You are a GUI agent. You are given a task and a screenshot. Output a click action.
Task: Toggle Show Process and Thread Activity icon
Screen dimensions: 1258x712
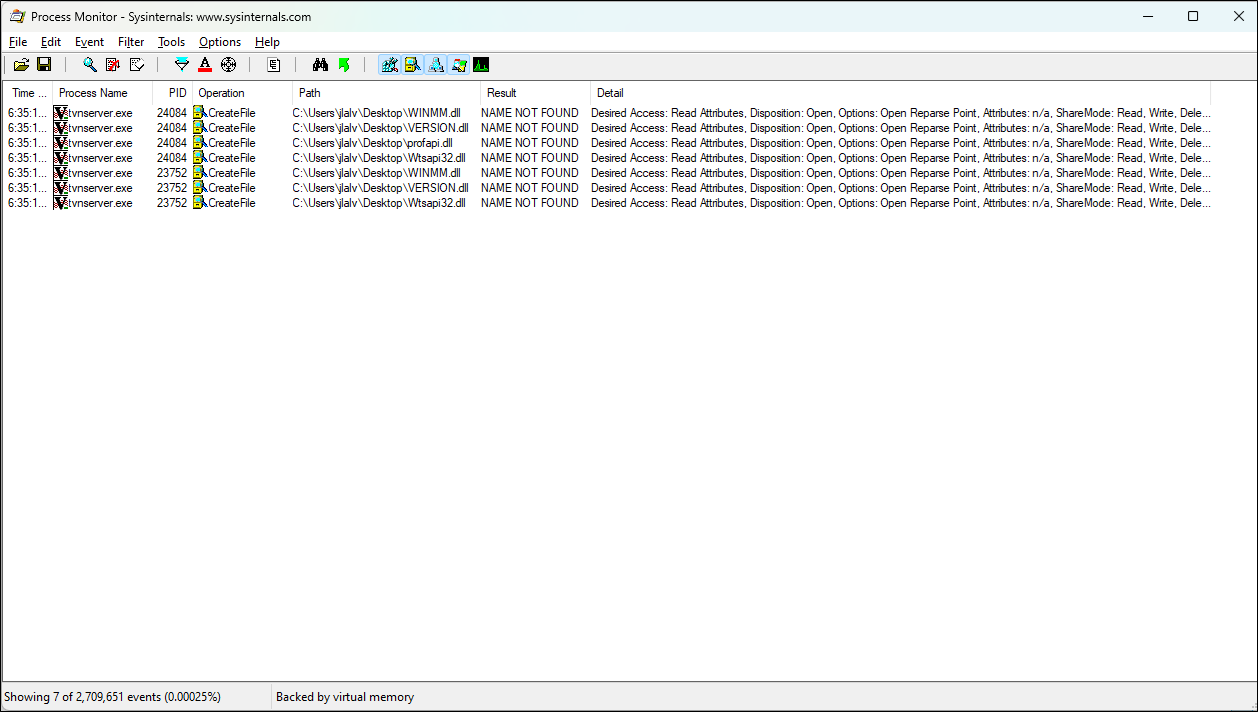[x=459, y=65]
